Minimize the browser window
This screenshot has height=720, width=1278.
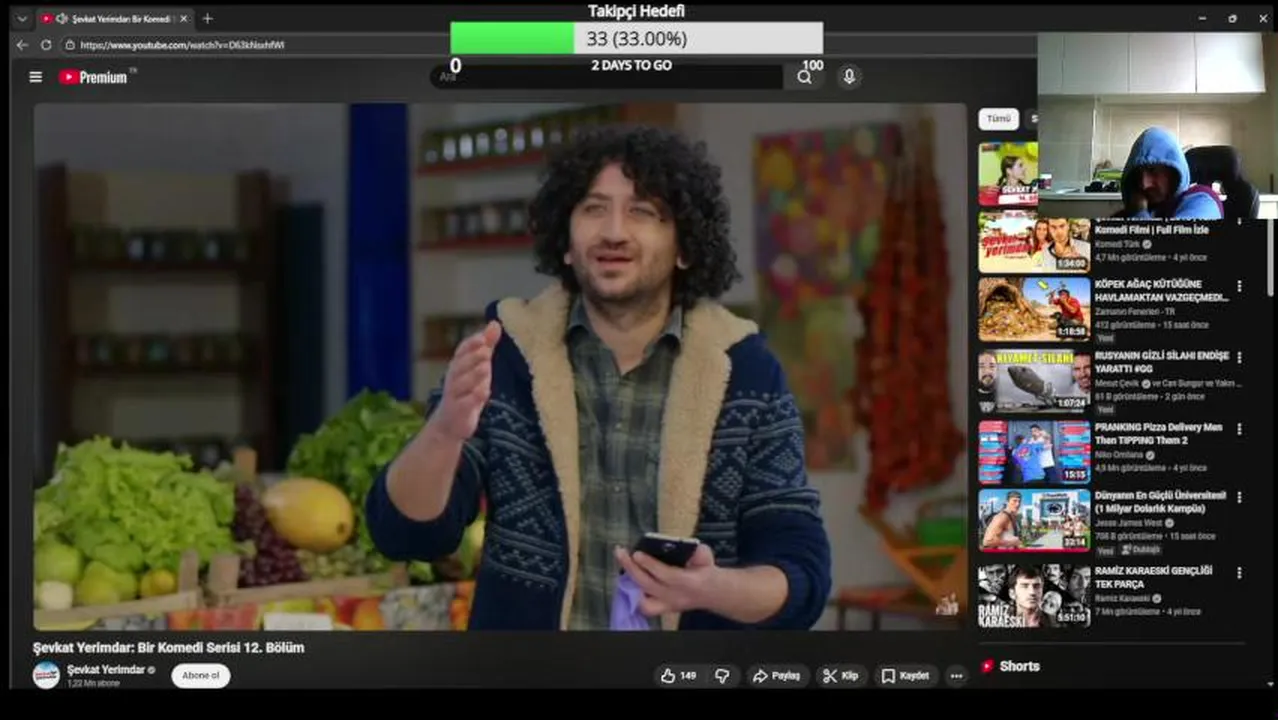click(x=1202, y=18)
